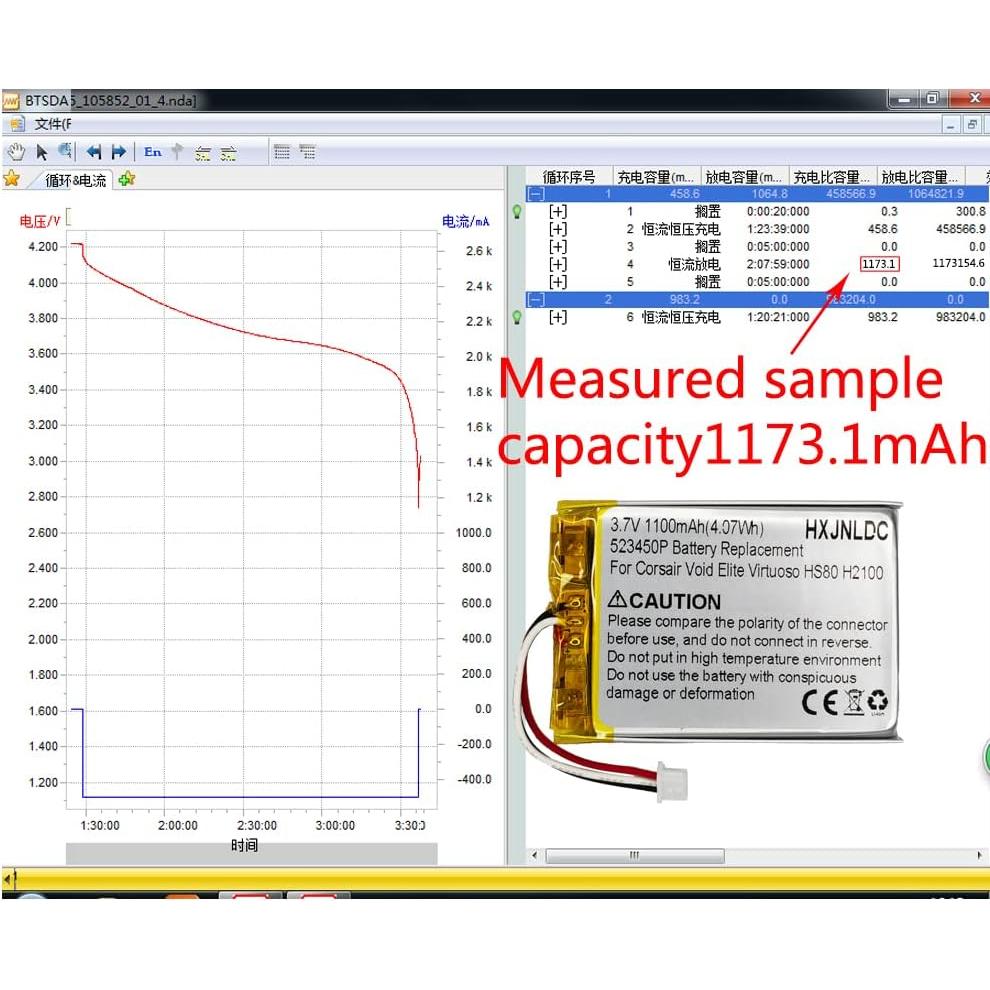Select the arrow pointer tool

[42, 152]
